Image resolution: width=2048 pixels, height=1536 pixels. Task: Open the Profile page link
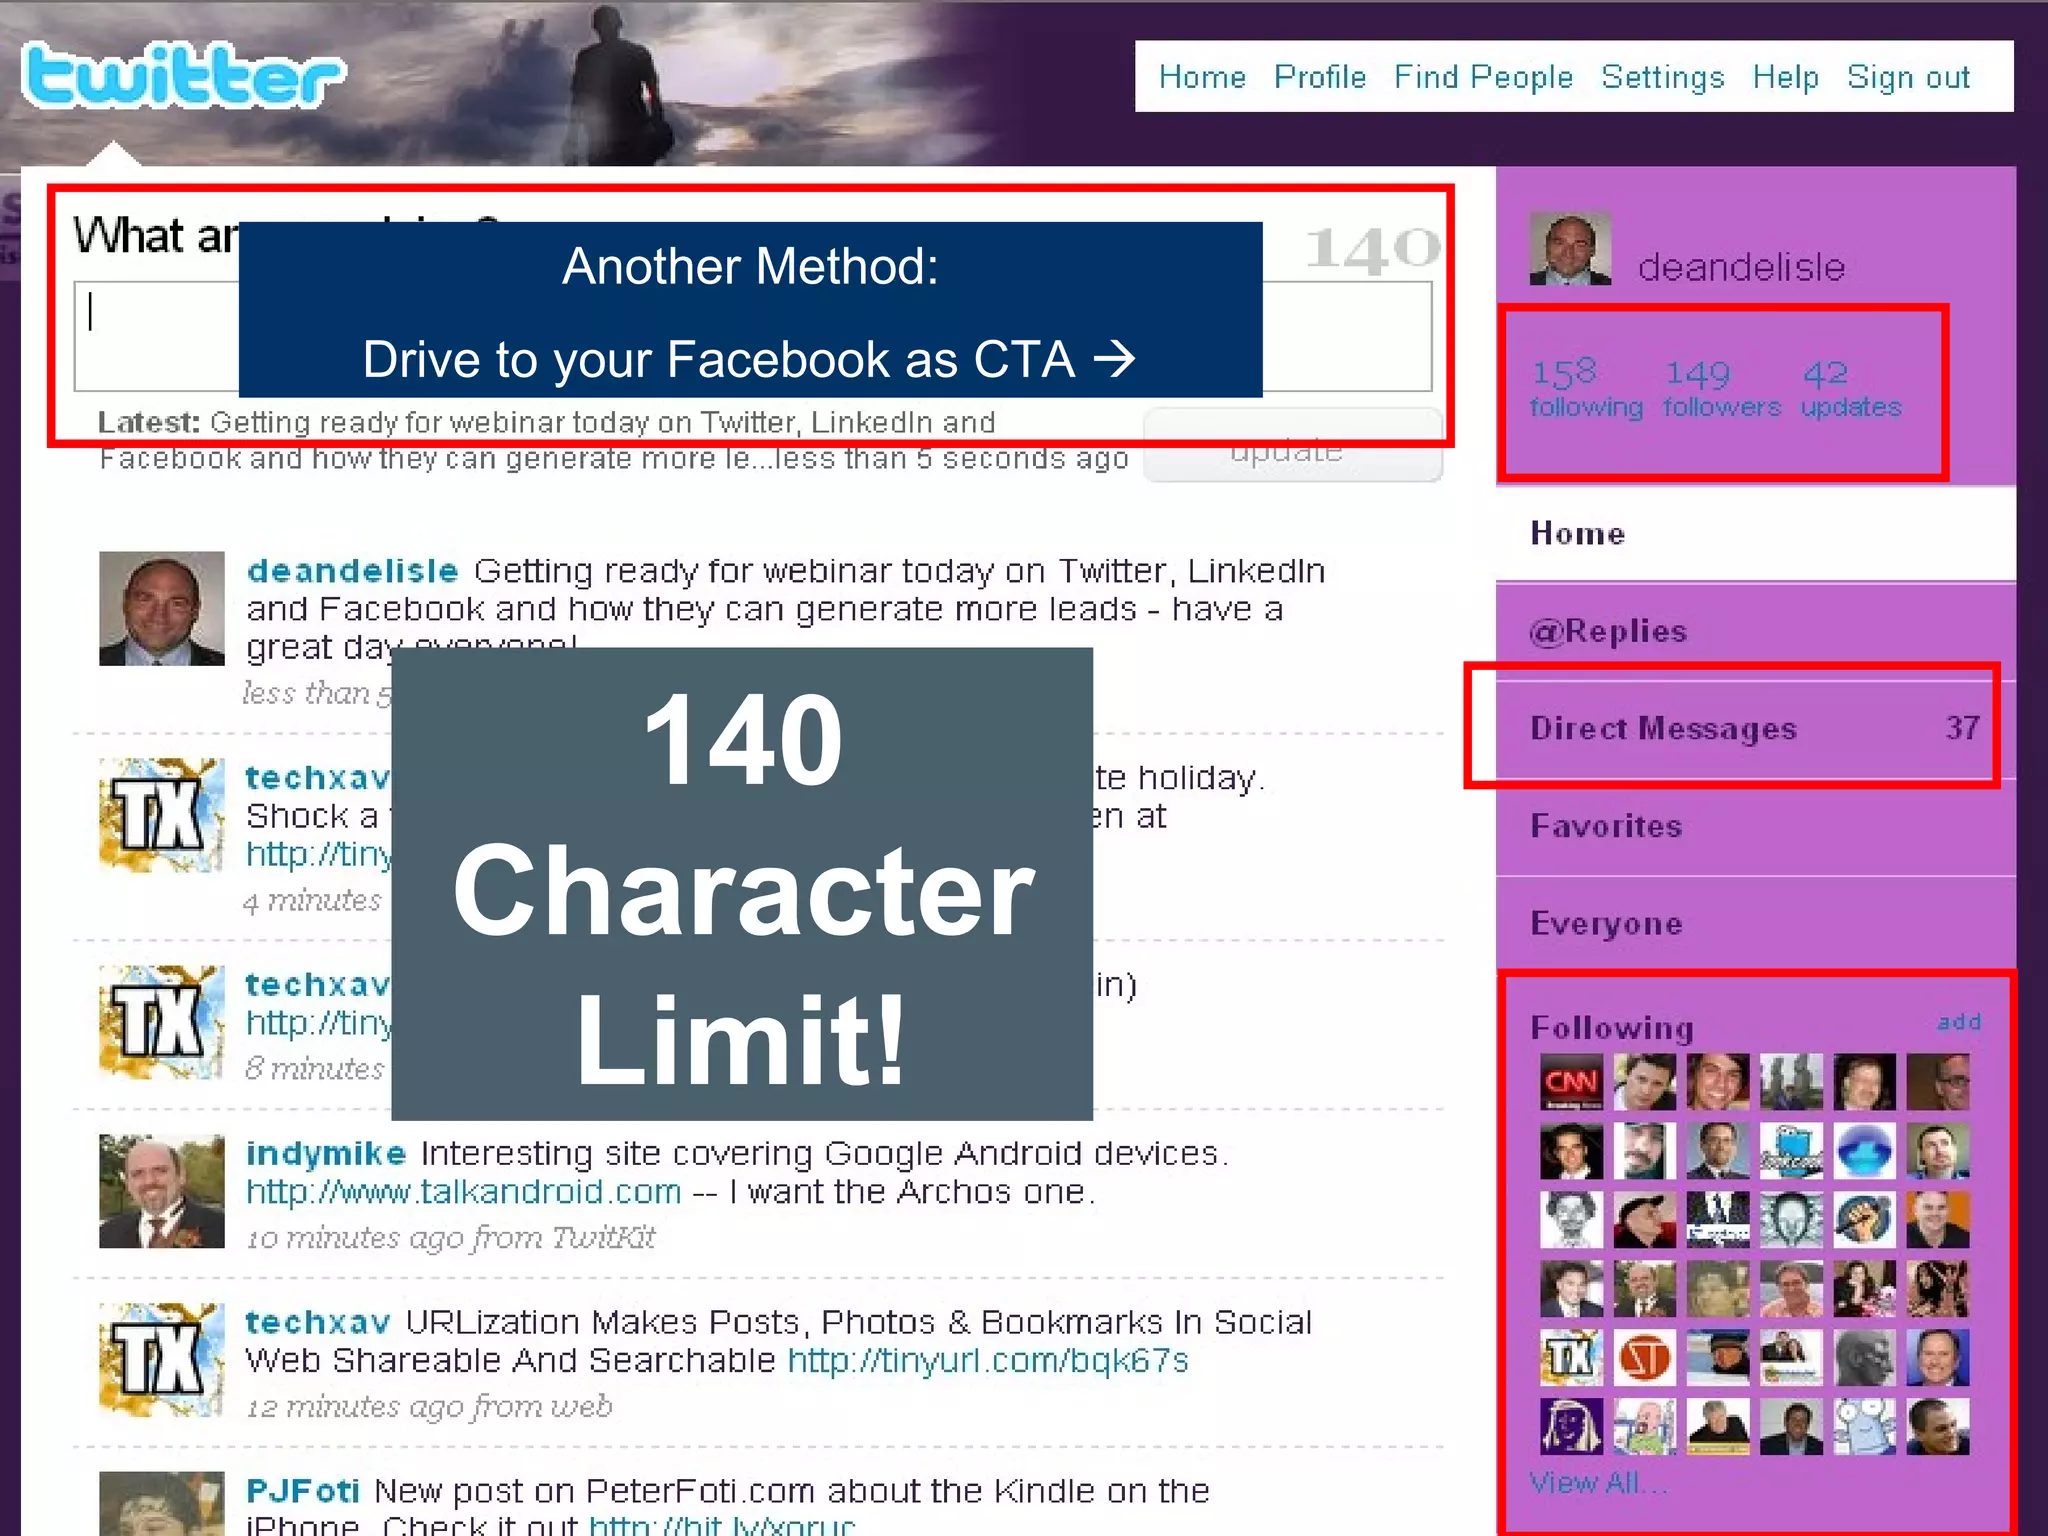1319,77
